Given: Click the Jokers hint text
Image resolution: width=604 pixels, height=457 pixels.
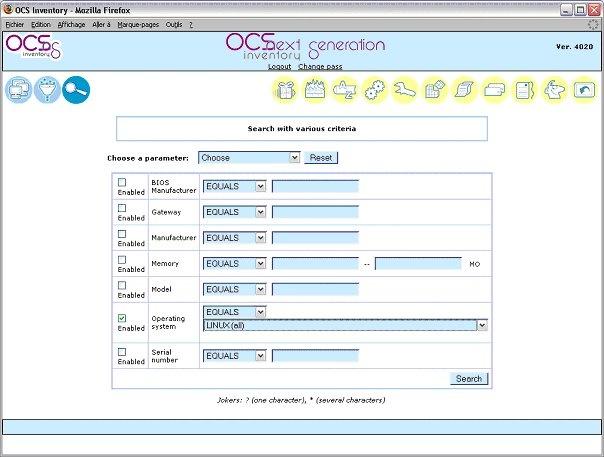Looking at the screenshot, I should 301,400.
